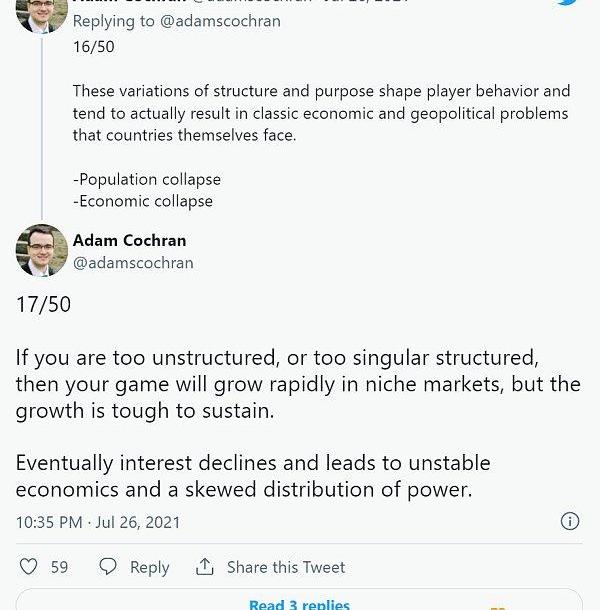Click the Twitter bird logo
The image size is (600, 610).
point(568,3)
